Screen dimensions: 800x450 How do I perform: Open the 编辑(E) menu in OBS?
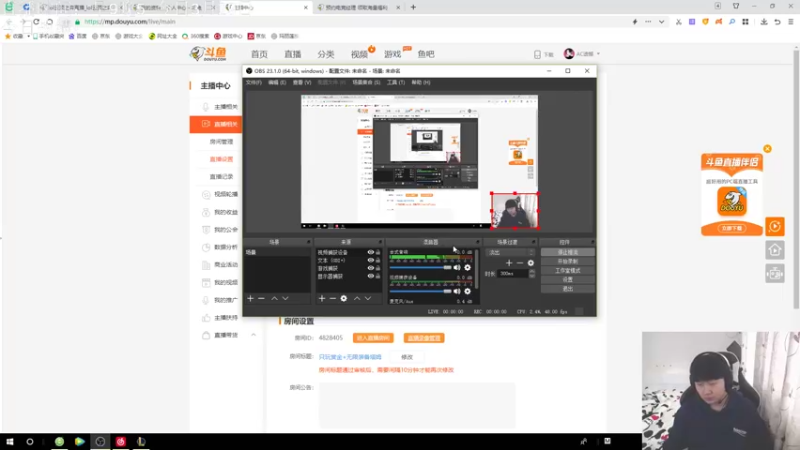(277, 82)
